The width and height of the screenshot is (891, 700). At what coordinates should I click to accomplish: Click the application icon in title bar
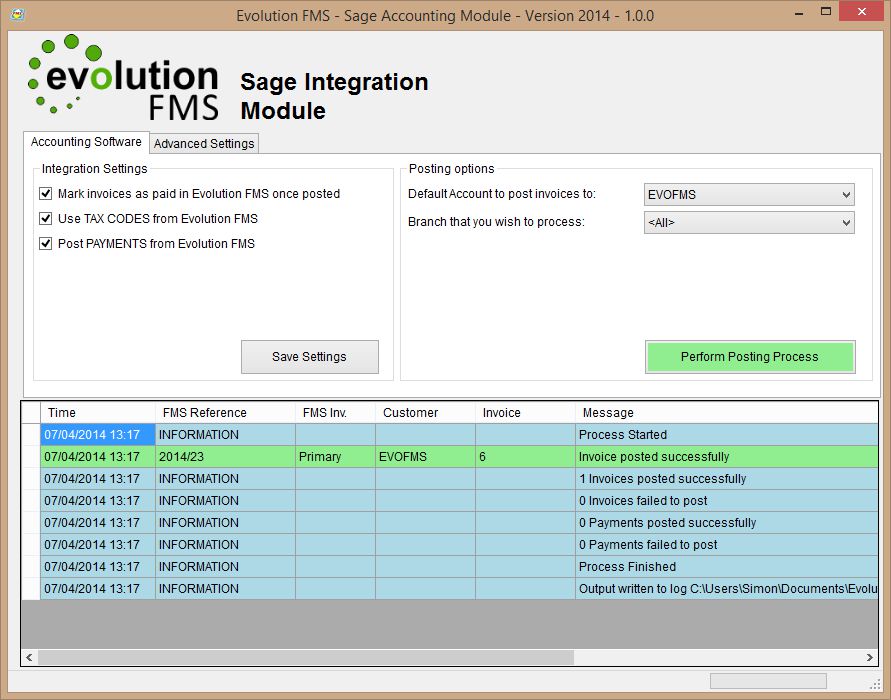[x=17, y=14]
